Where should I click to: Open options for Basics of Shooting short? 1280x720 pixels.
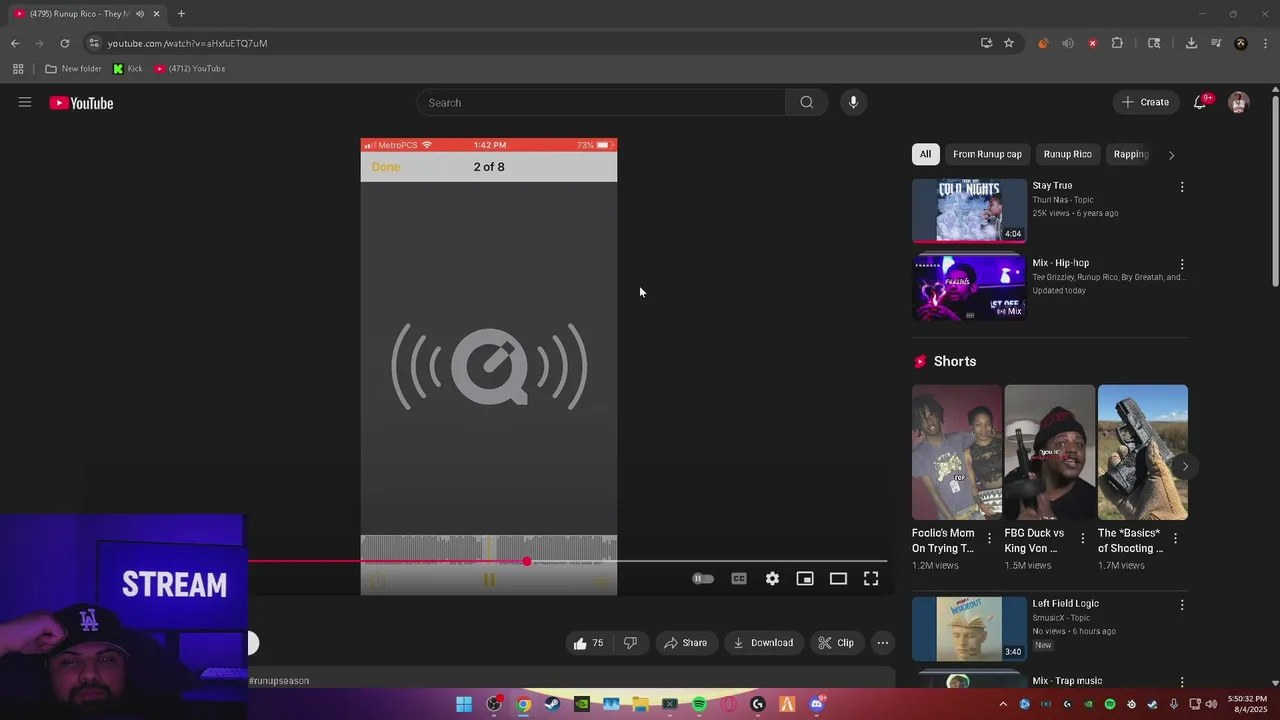coord(1175,539)
